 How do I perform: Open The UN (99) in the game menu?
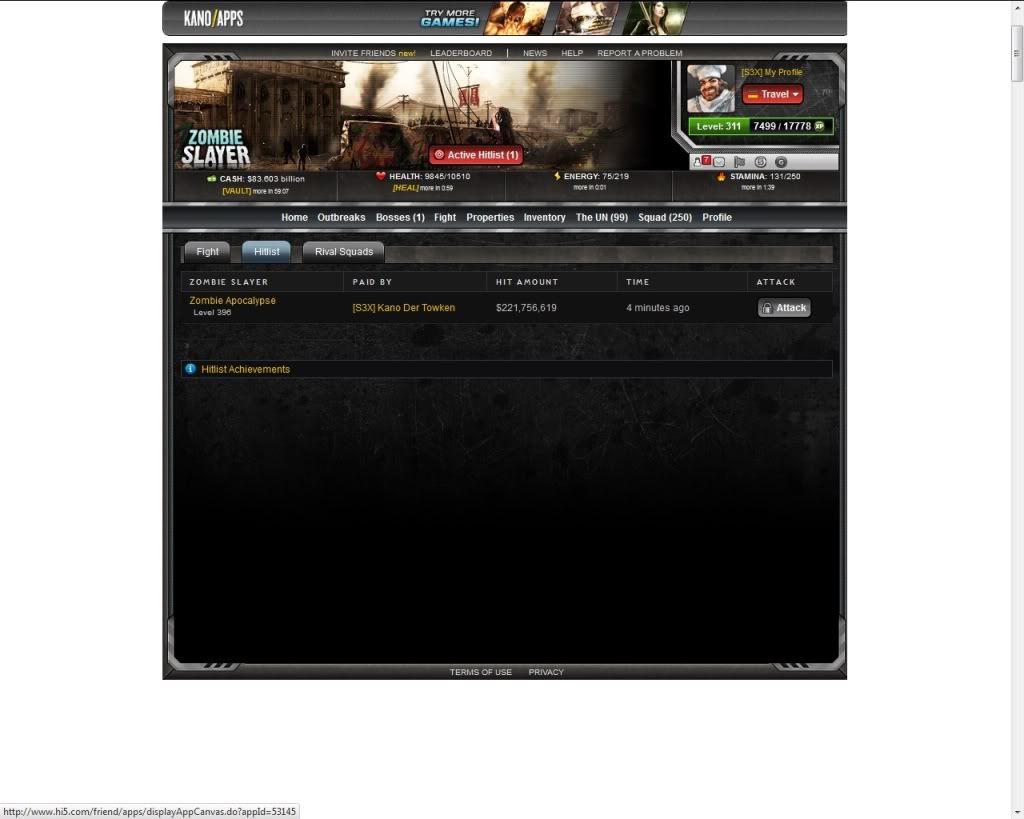pyautogui.click(x=601, y=217)
